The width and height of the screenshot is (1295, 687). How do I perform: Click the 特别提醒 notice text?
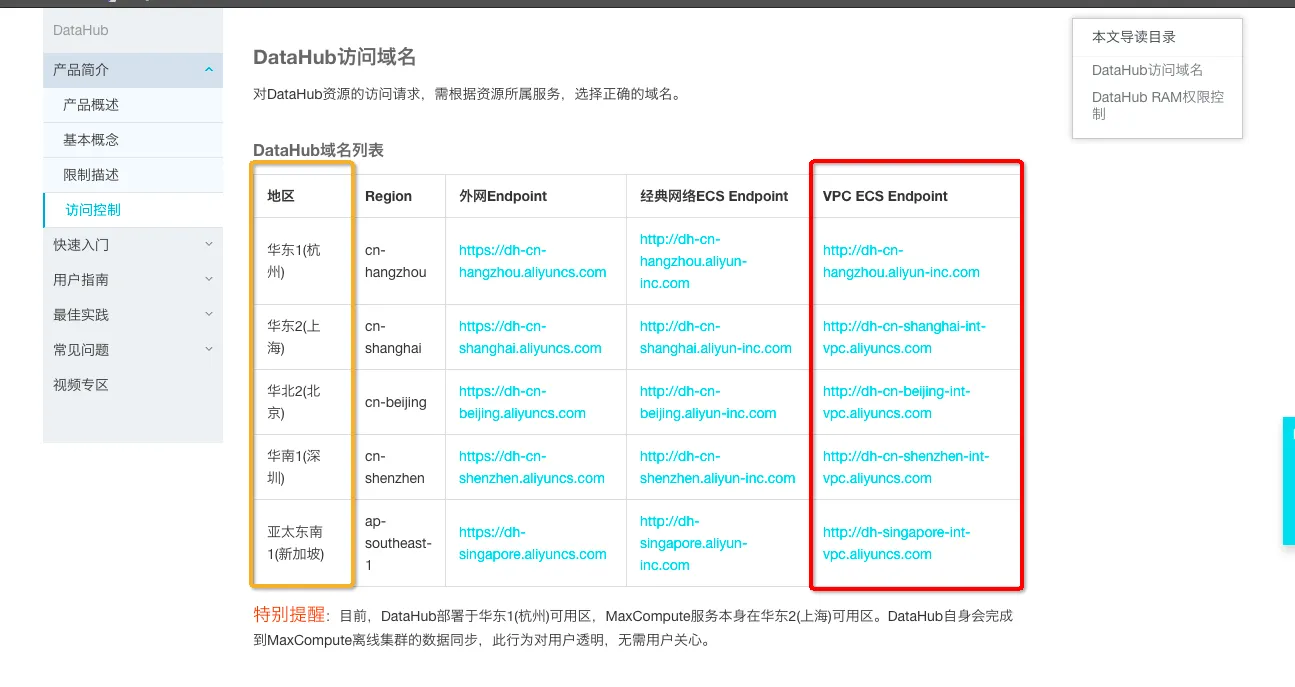[289, 614]
